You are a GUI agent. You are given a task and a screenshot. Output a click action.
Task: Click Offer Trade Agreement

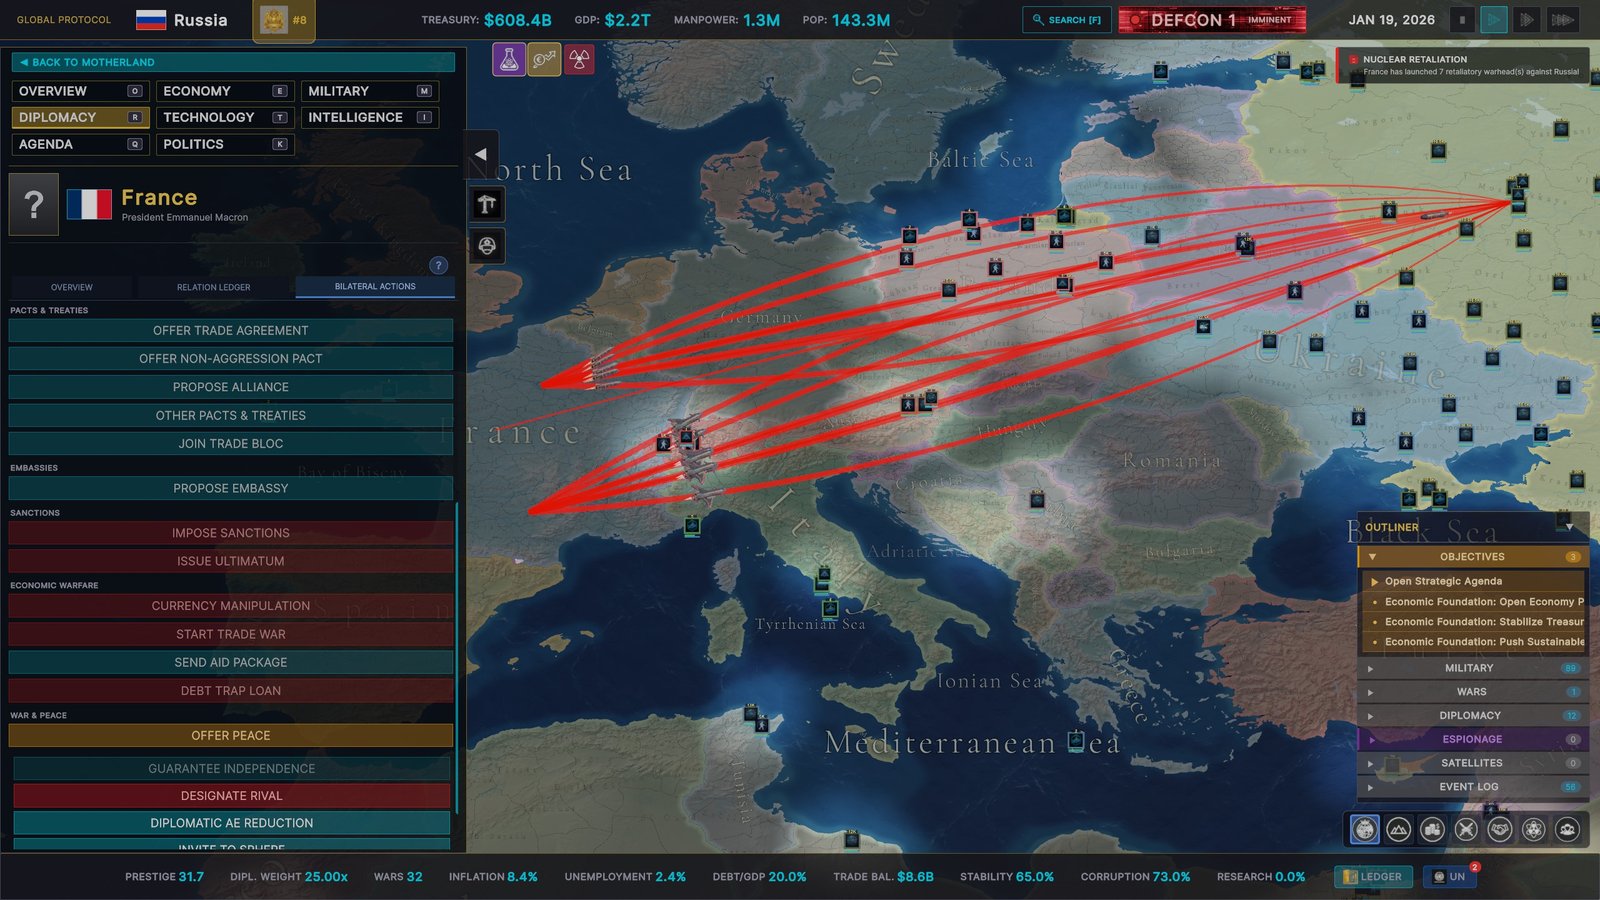click(231, 331)
